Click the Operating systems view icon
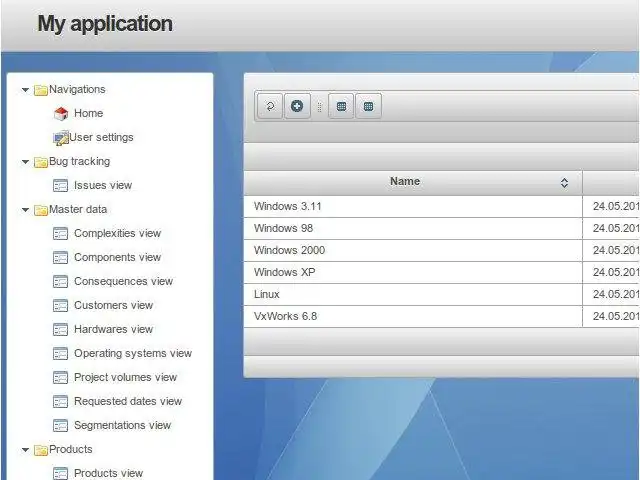 [60, 353]
